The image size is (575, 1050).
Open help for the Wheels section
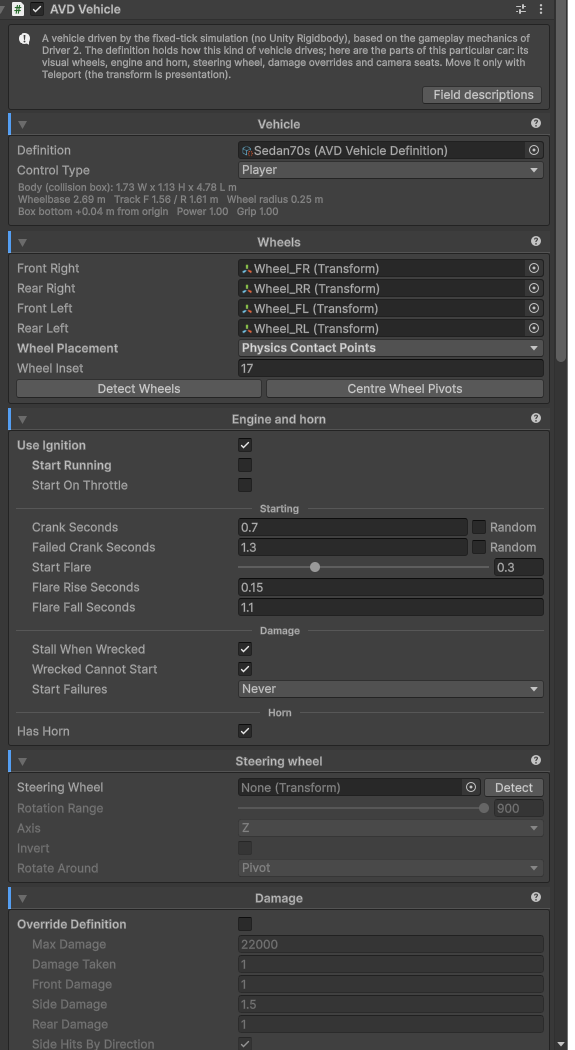(x=536, y=241)
